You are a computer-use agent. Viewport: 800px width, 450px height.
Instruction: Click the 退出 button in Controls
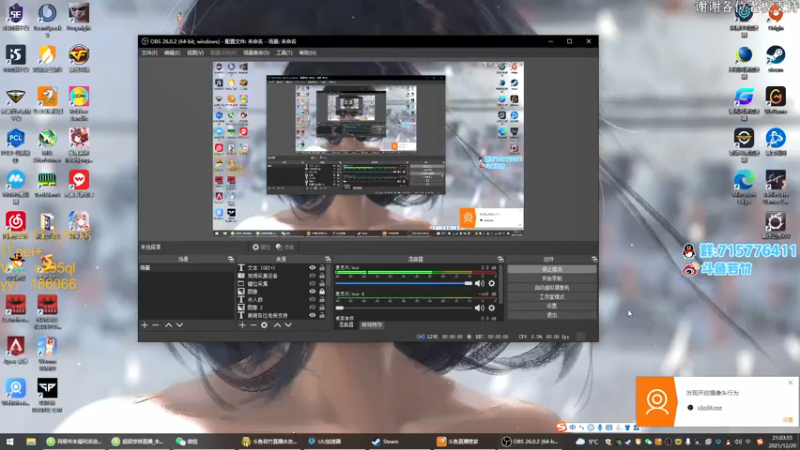coord(552,315)
